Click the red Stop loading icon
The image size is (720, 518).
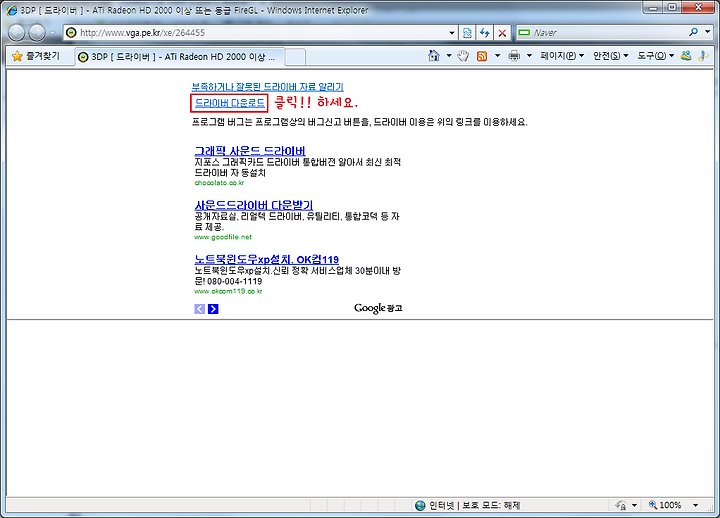pyautogui.click(x=502, y=33)
